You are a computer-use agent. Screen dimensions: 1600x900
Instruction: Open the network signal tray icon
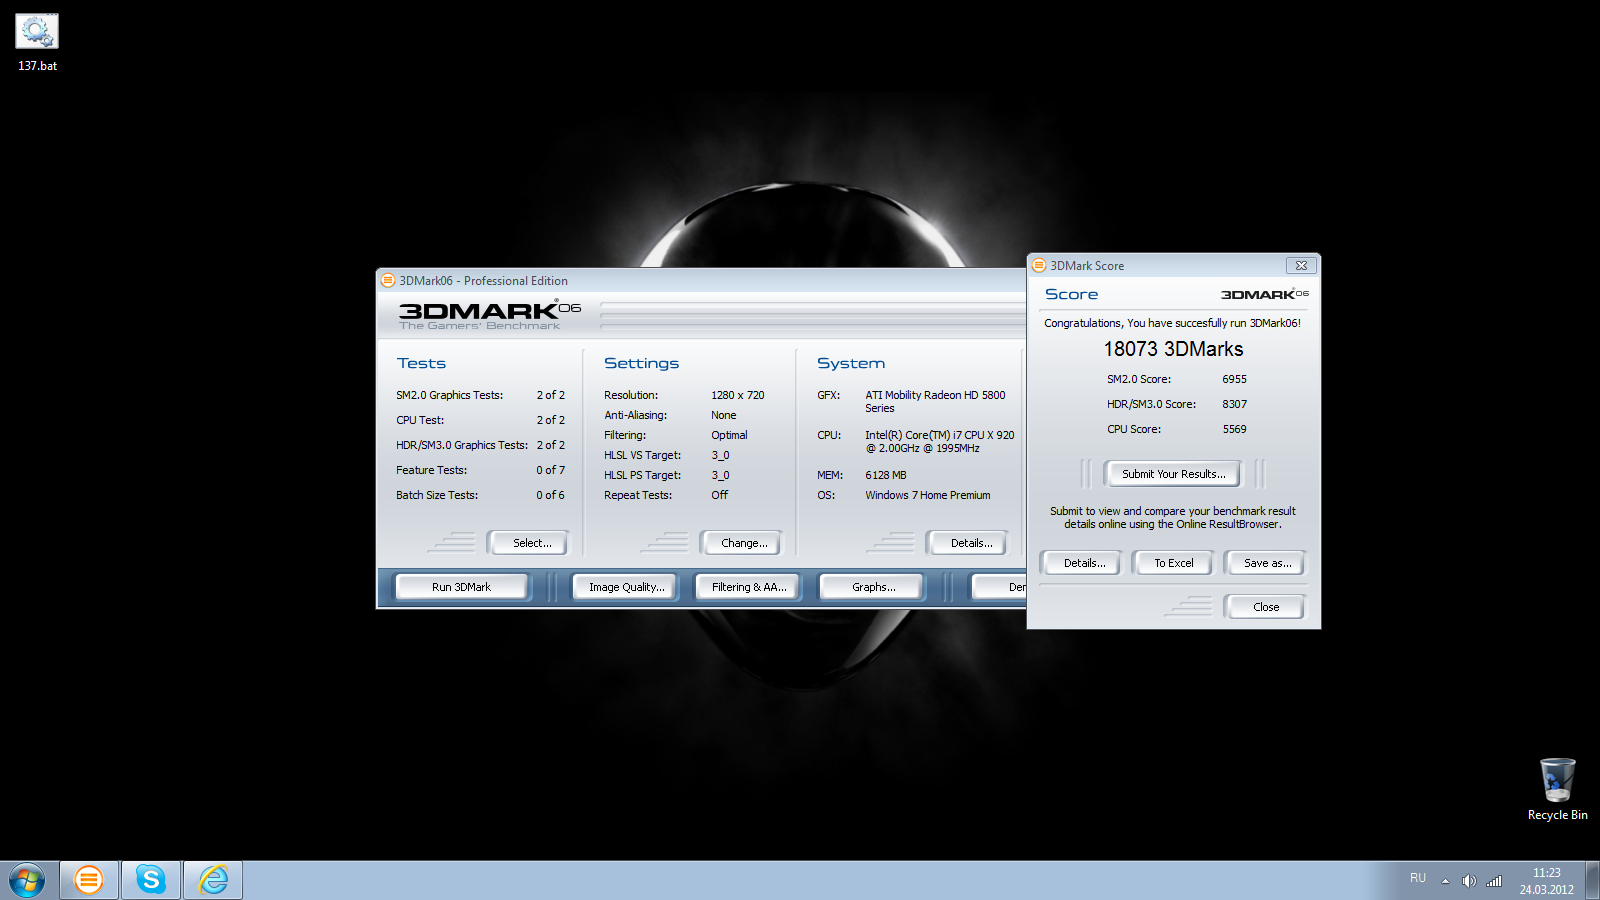1494,881
